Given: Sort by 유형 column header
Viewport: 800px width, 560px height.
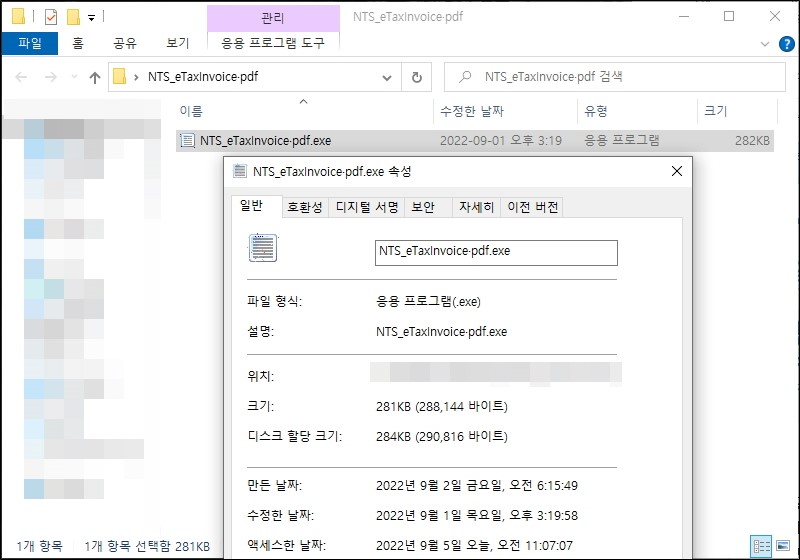Looking at the screenshot, I should pos(596,111).
